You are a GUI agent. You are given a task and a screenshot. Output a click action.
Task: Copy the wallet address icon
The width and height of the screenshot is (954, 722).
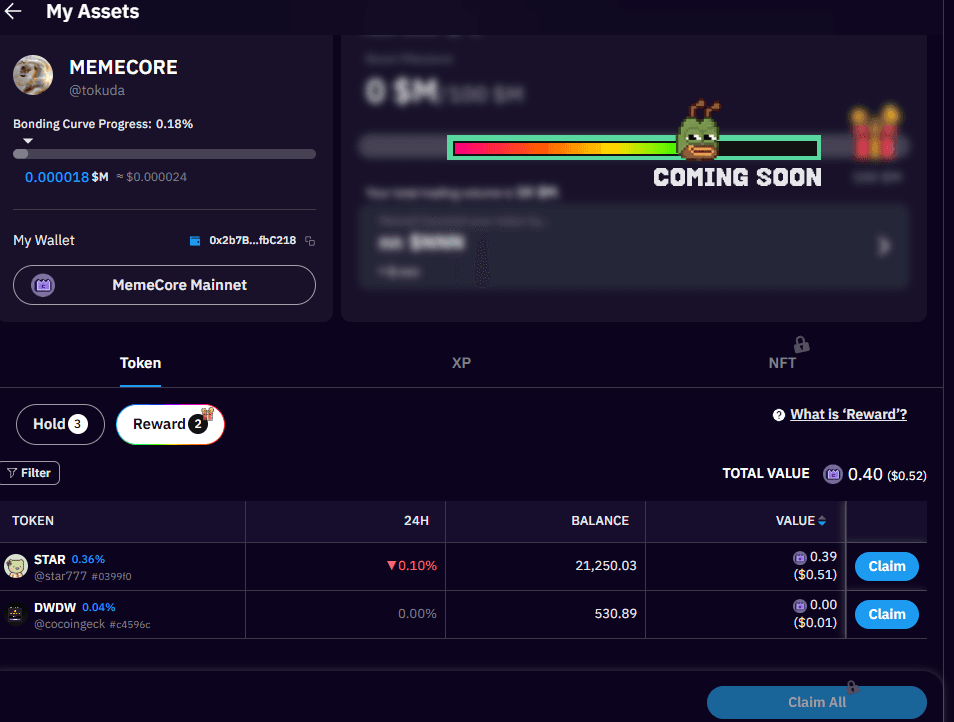310,241
